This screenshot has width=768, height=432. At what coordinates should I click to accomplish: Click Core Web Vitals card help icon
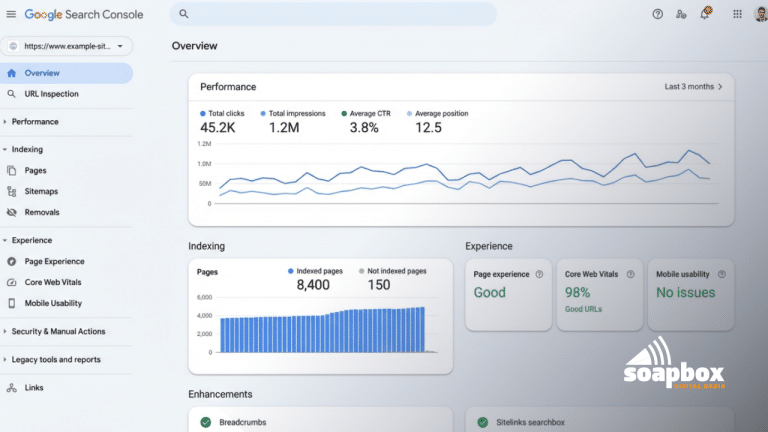tap(630, 274)
